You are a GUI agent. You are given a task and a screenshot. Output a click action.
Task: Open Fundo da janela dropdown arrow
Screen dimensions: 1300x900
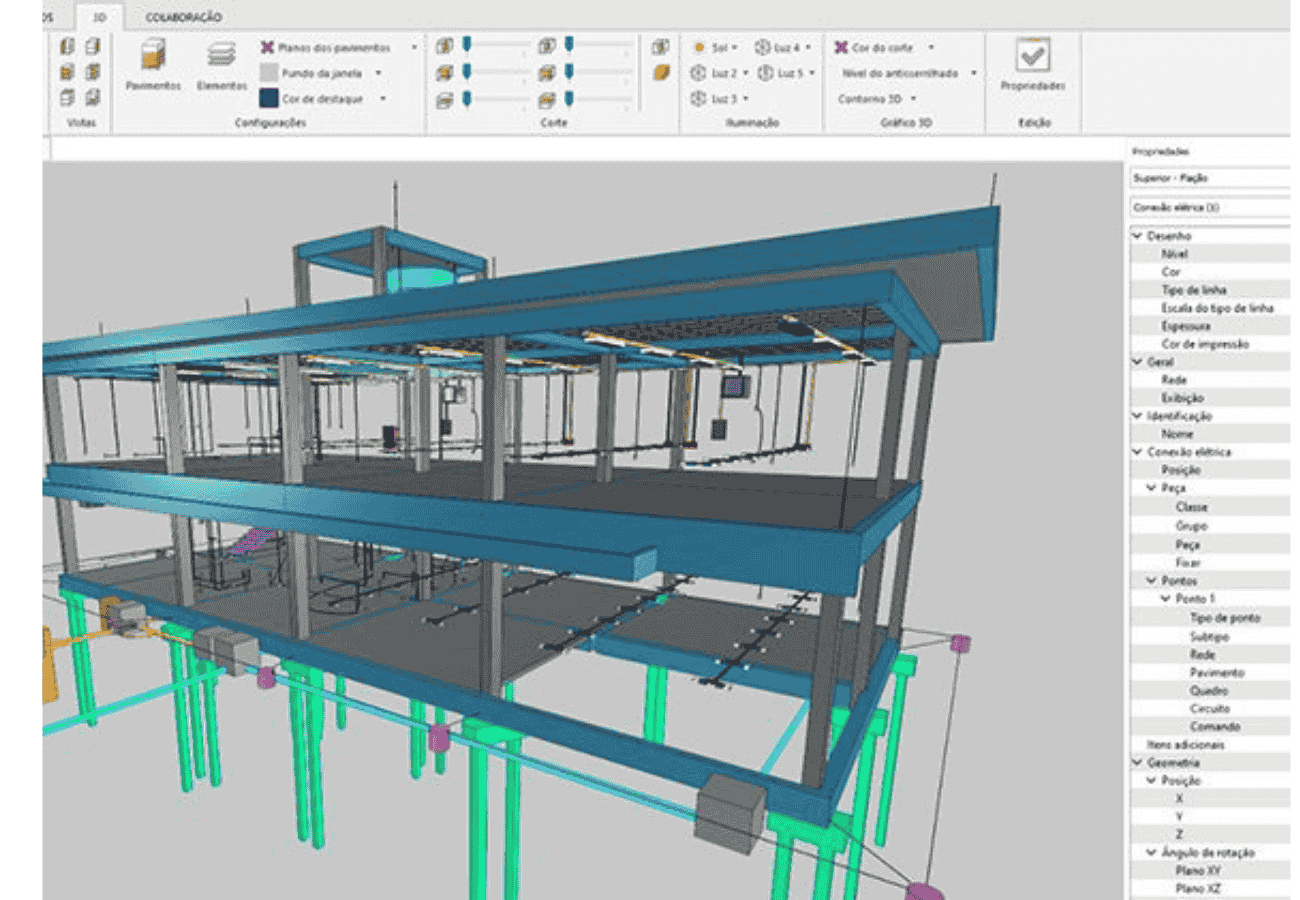point(378,73)
